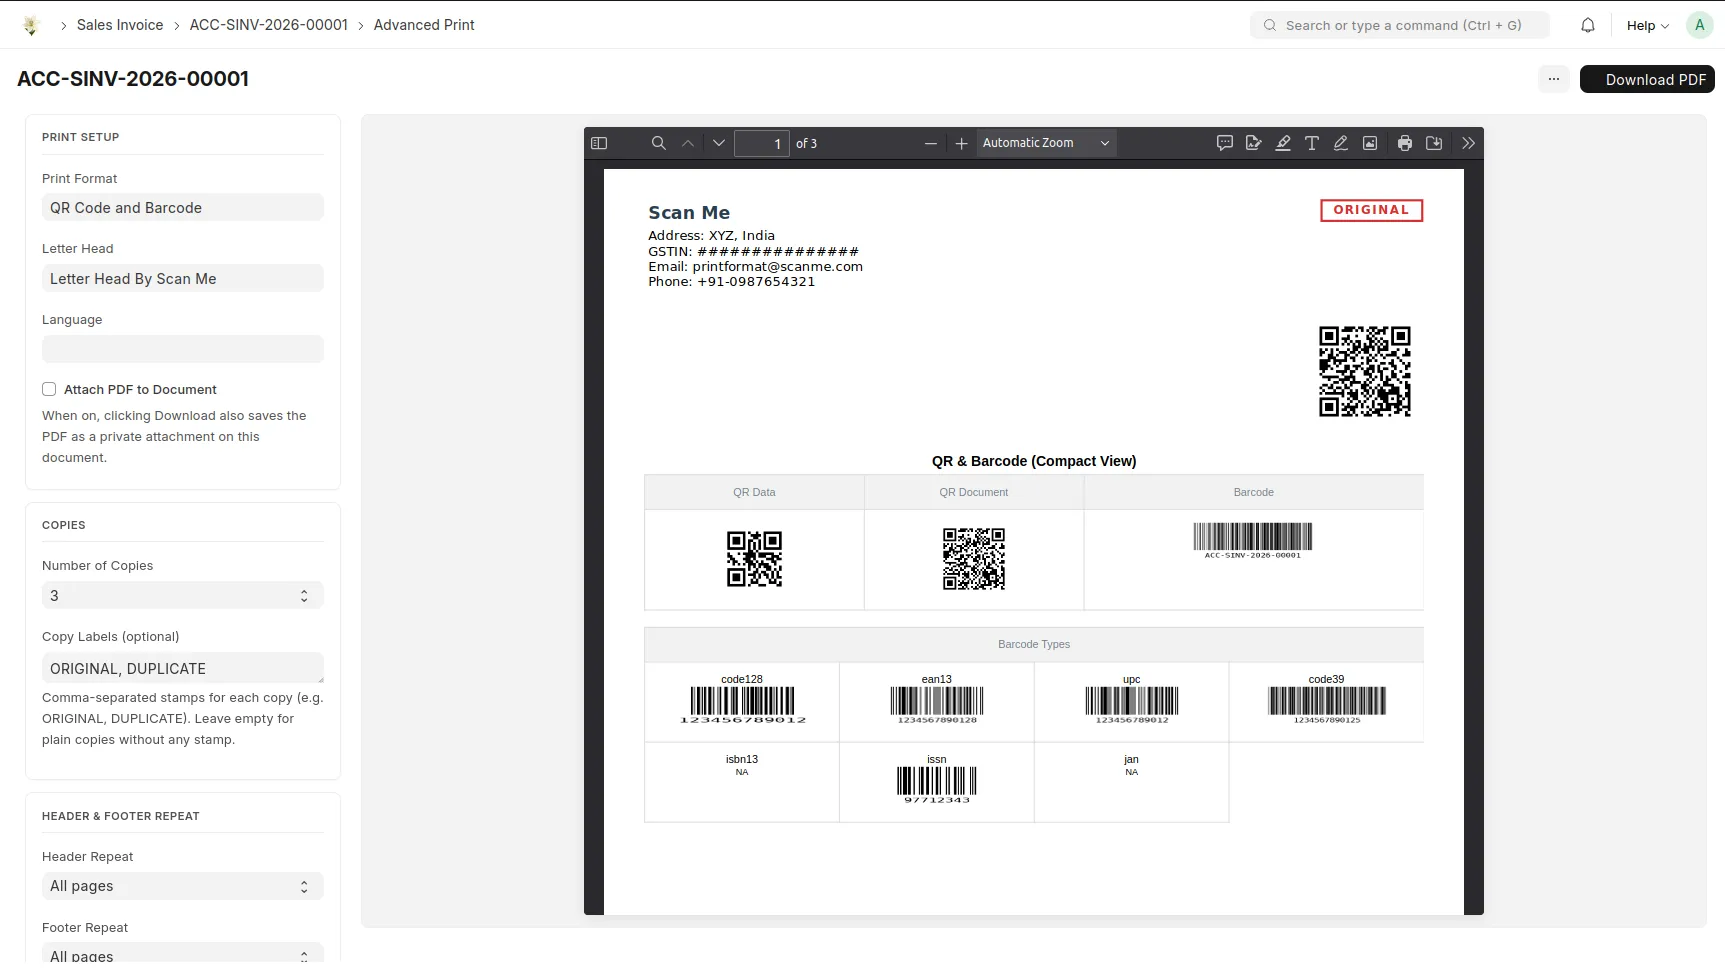Open the add image annotation tool
1725x969 pixels.
pyautogui.click(x=1370, y=143)
